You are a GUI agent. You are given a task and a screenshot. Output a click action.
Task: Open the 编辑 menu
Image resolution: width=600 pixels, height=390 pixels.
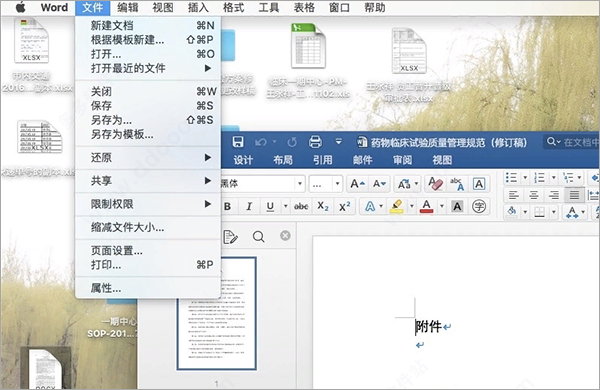click(127, 7)
